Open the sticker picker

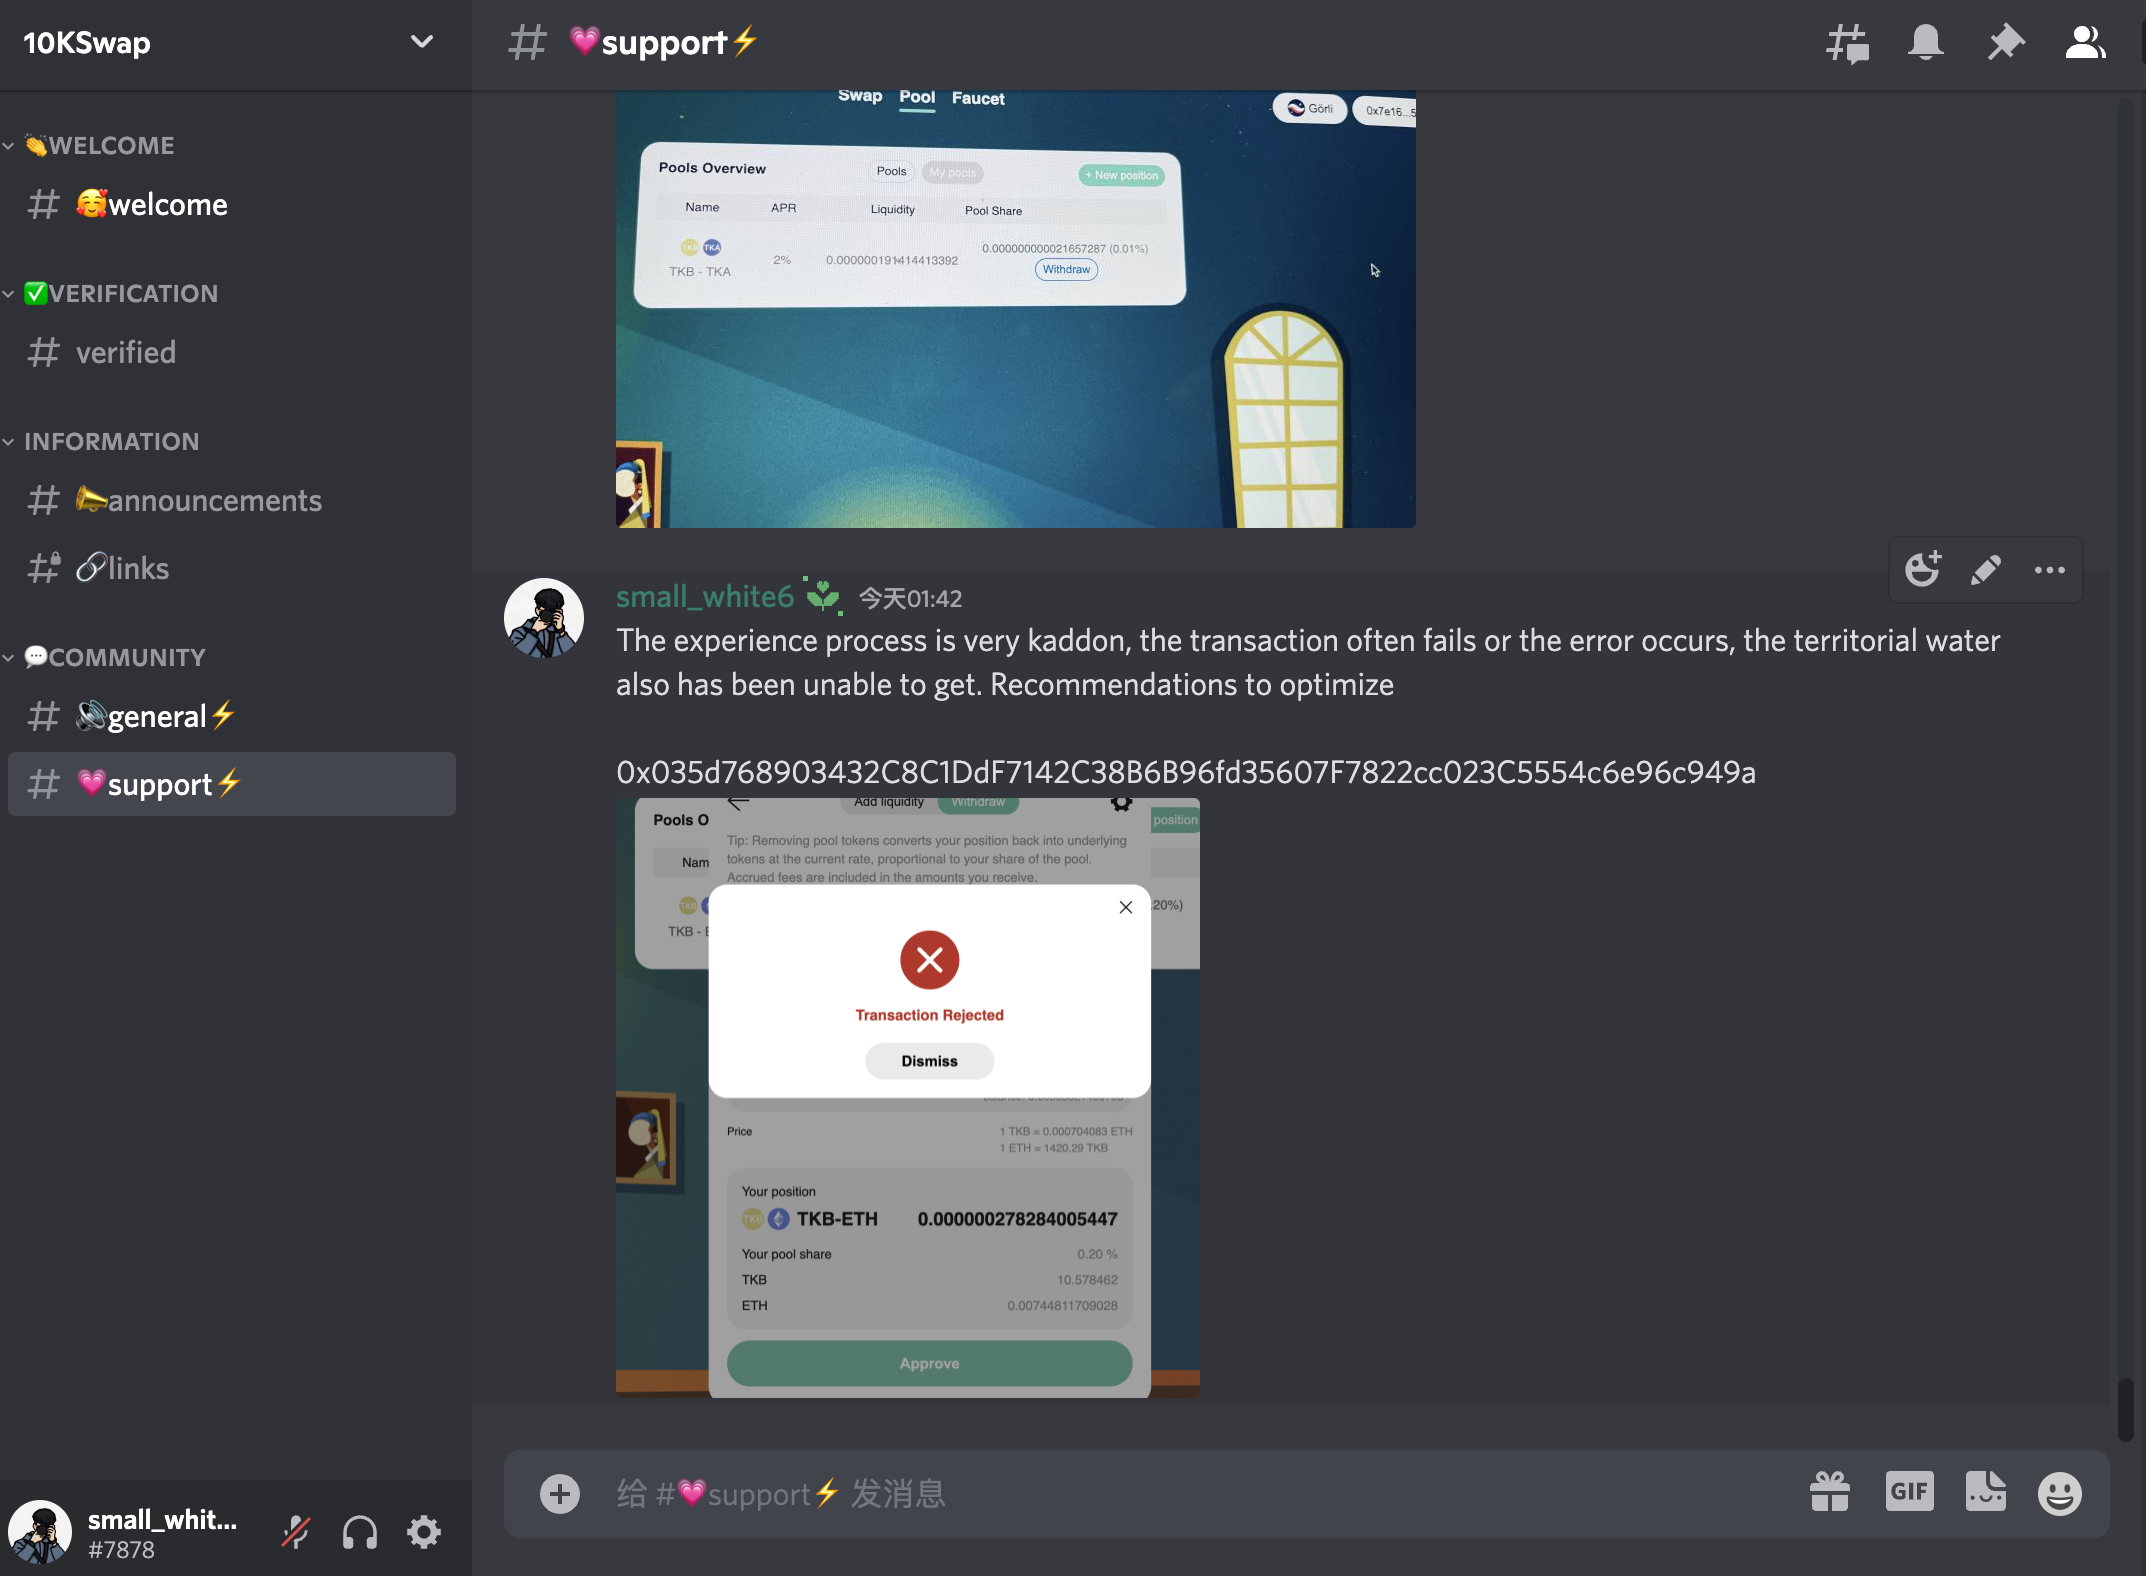coord(1985,1492)
